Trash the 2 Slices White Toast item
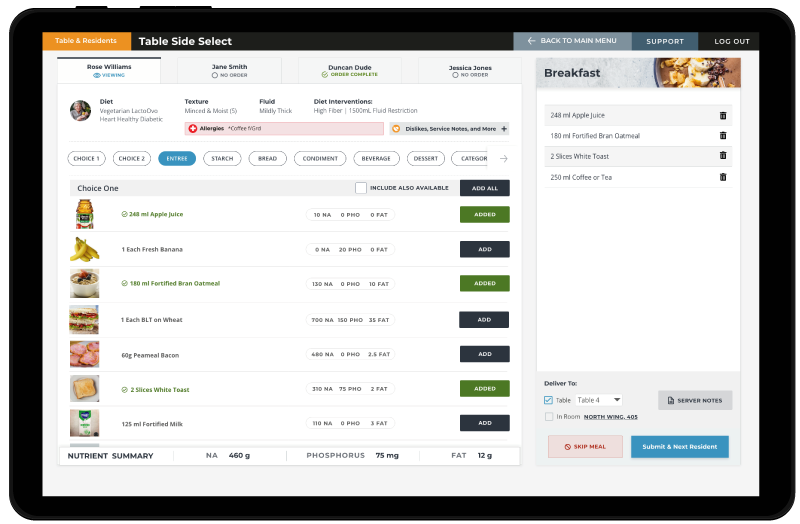This screenshot has height=524, width=800. (723, 156)
